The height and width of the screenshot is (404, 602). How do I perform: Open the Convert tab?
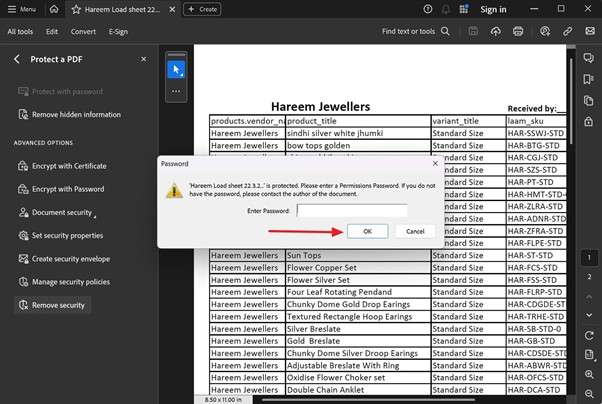pos(83,31)
